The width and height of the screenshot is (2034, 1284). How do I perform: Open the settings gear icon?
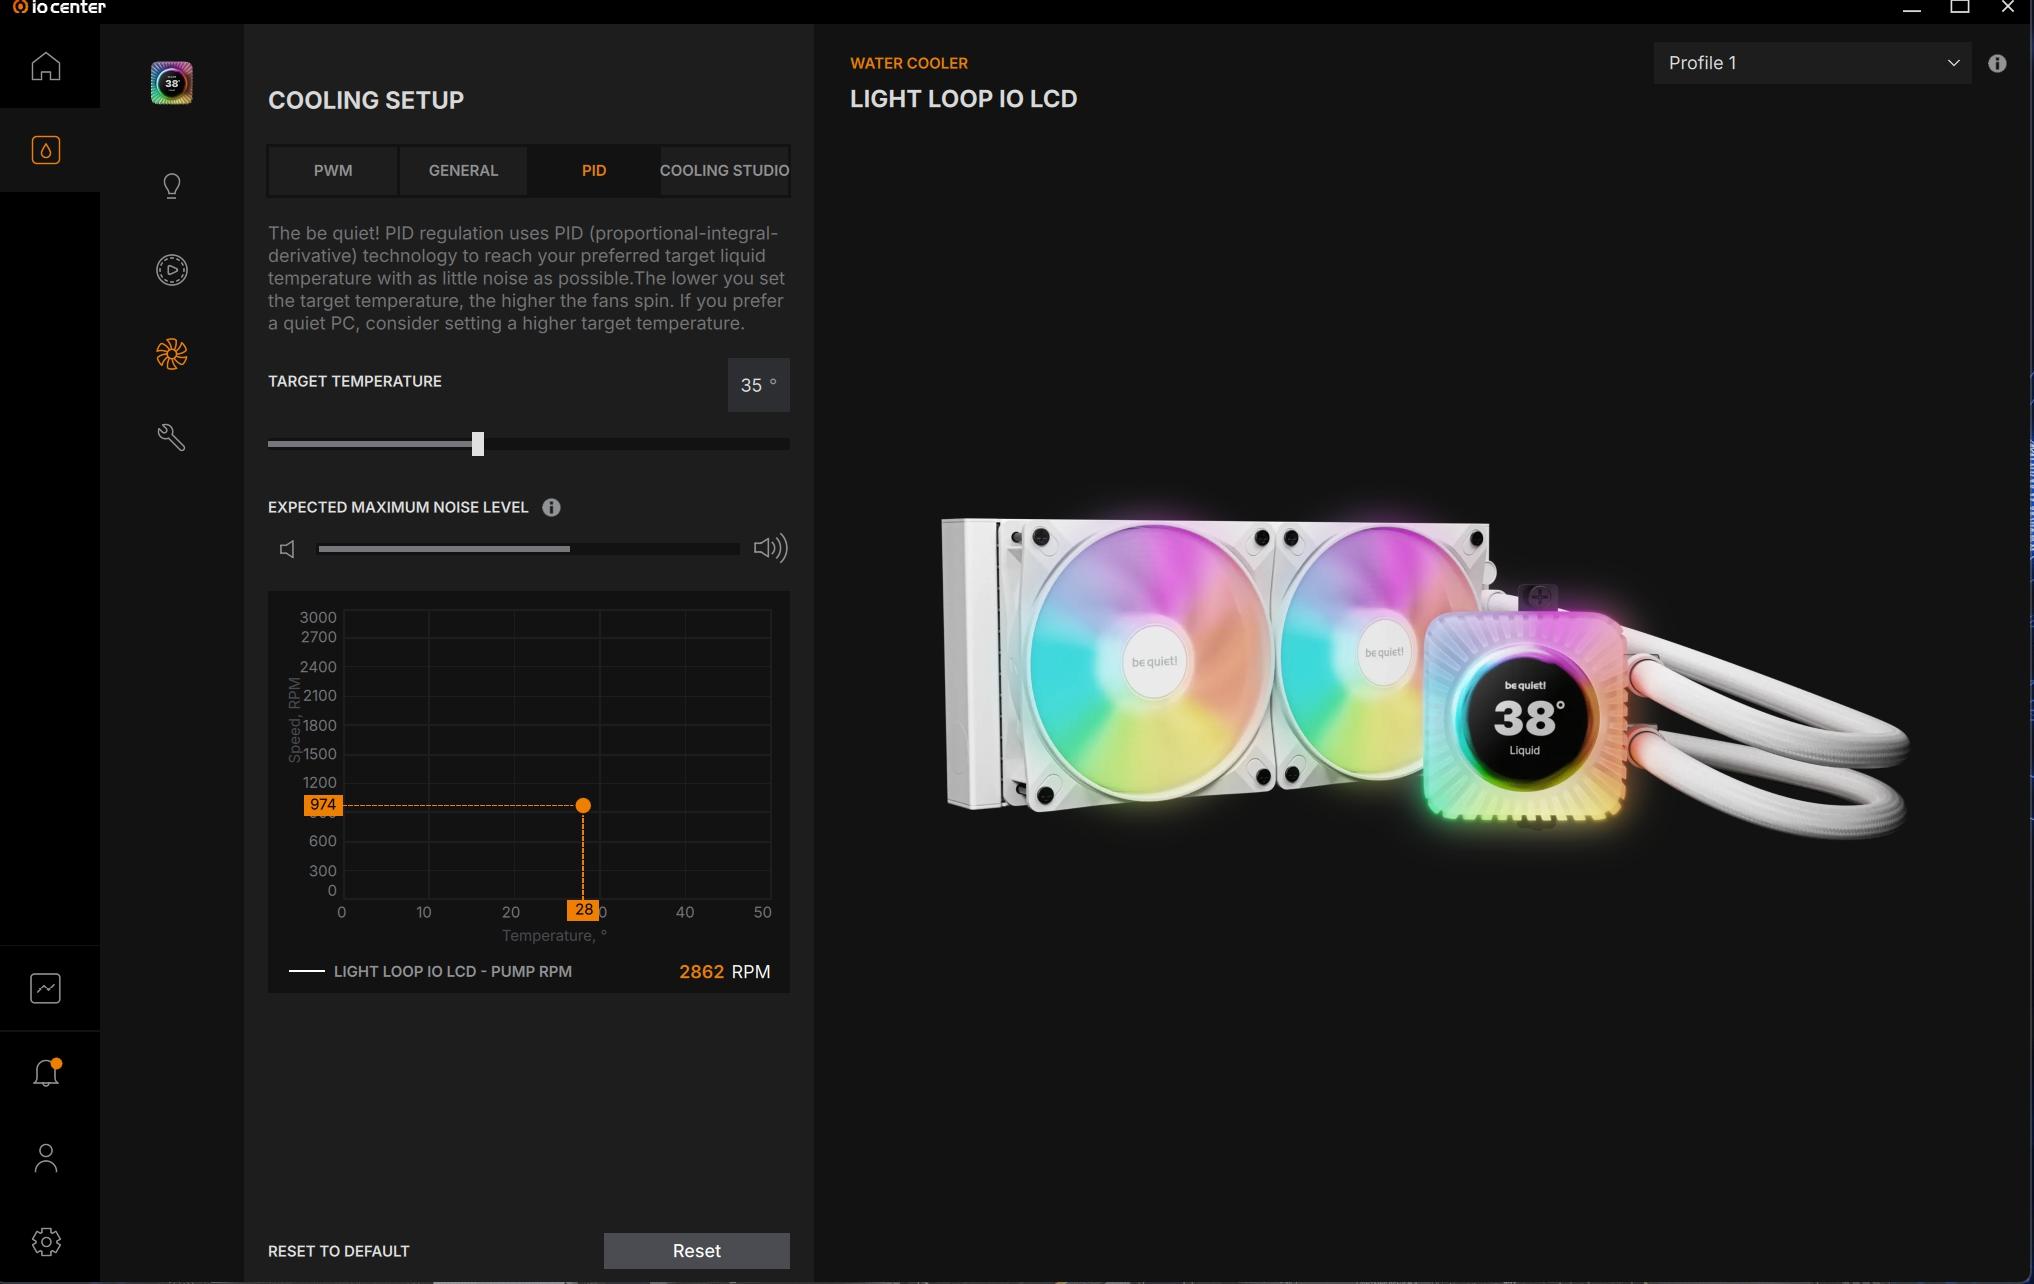46,1242
